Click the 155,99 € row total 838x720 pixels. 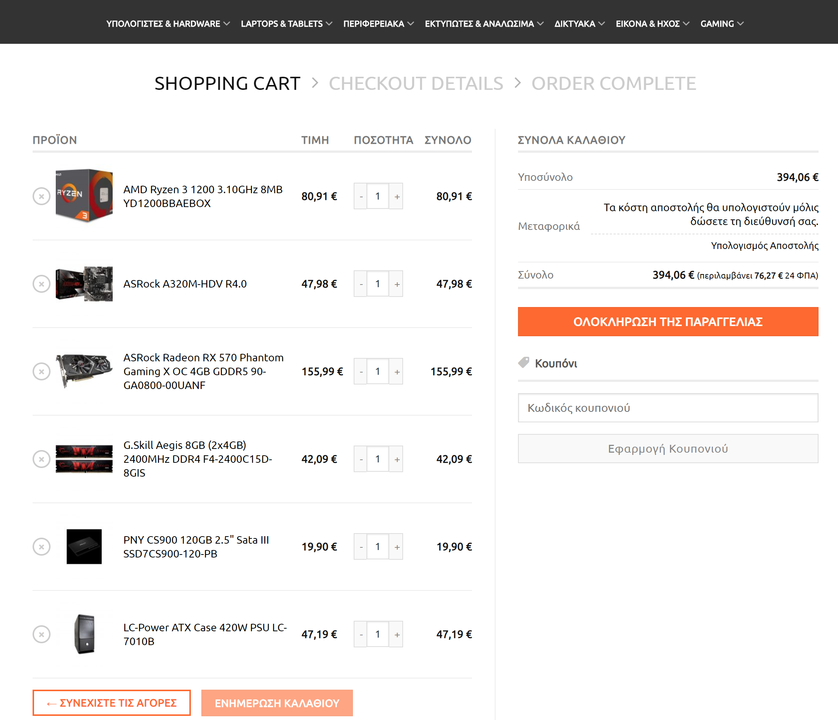pos(451,371)
